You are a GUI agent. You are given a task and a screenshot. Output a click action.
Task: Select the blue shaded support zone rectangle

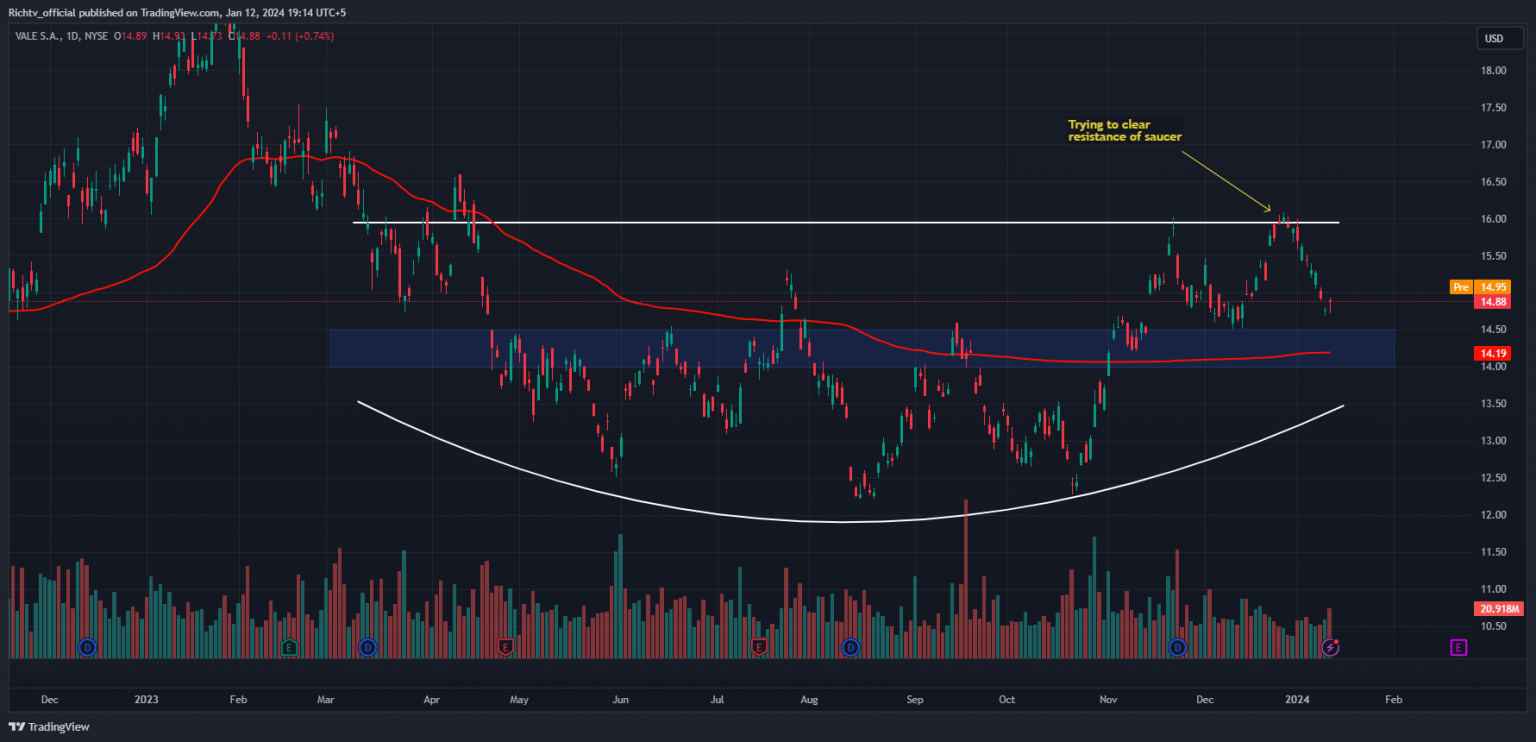click(x=862, y=349)
